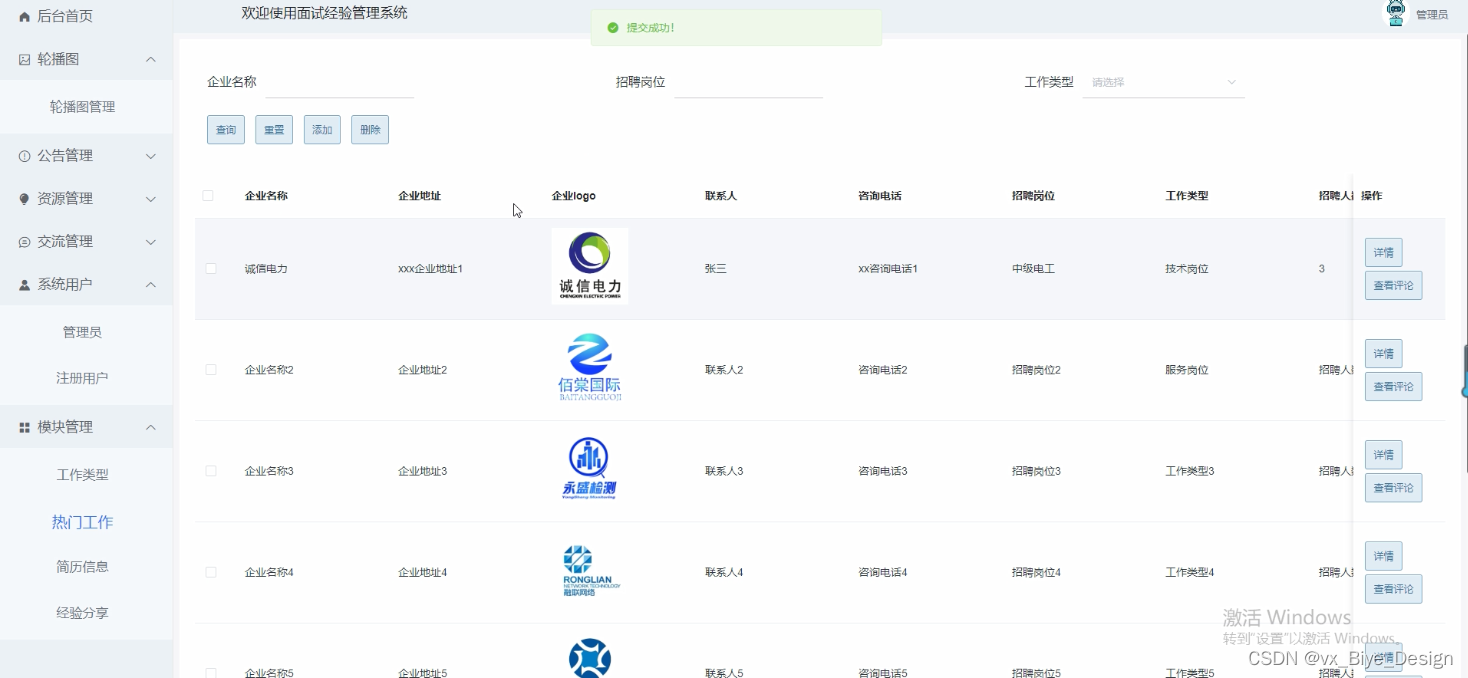Click the xxx企业地址1 cell
Screen dimensions: 1468x678
click(430, 269)
